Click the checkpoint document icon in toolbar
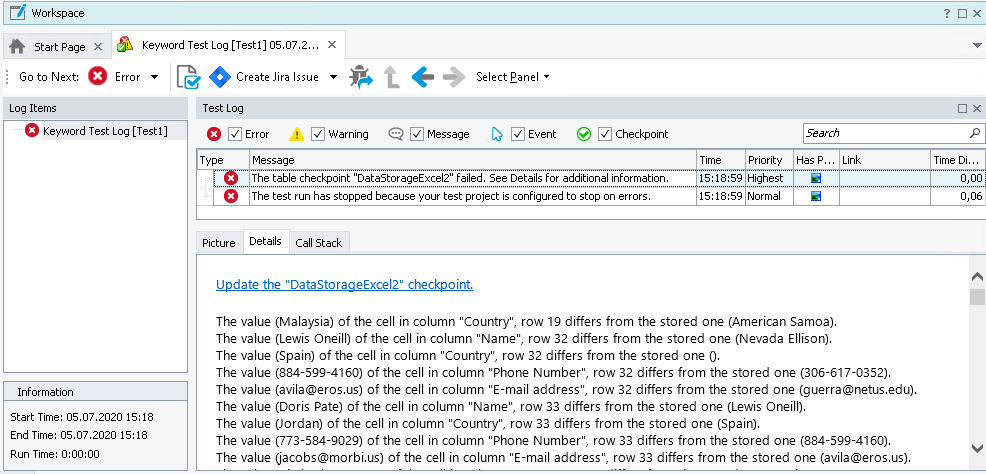 point(187,77)
